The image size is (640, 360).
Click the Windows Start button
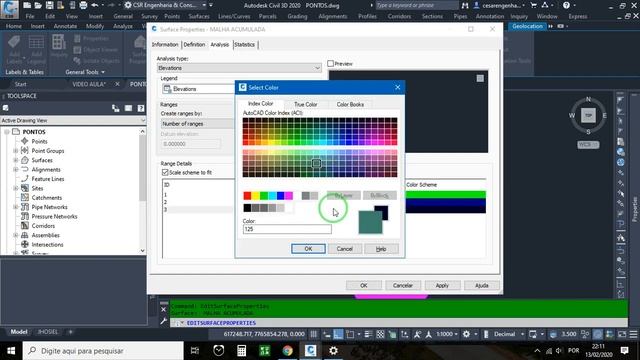click(x=11, y=351)
